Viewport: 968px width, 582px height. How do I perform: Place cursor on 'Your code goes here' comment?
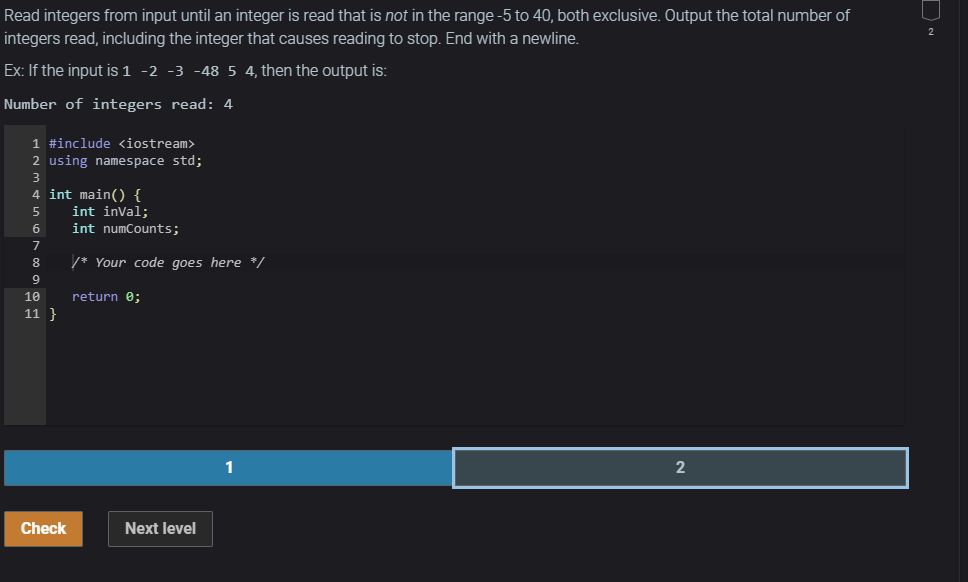[168, 262]
